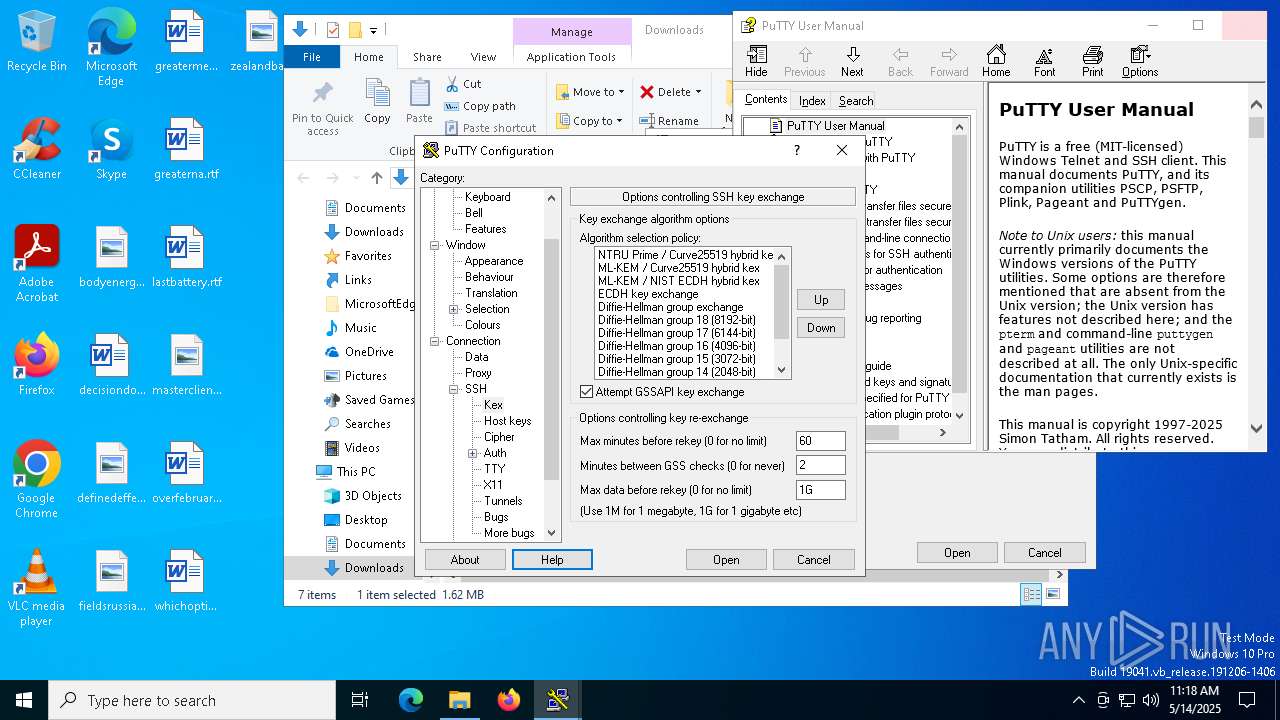Switch to Search tab in help viewer
The image size is (1280, 720).
(x=856, y=100)
